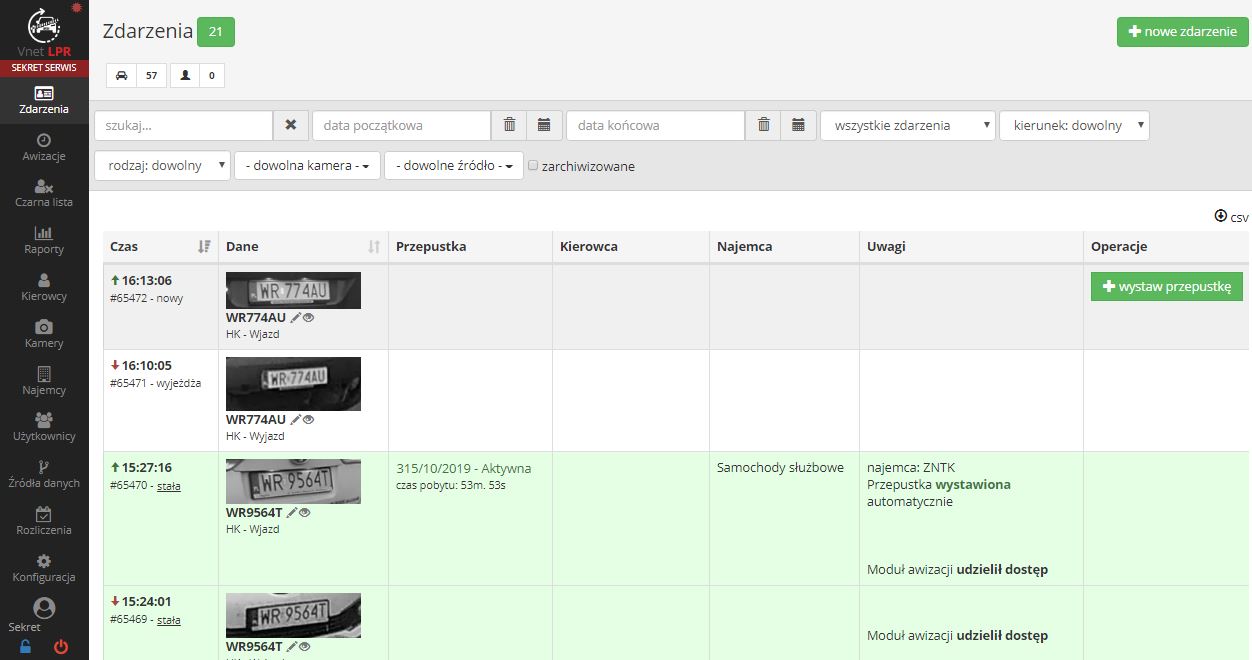View eye icon for event #65471
1252x660 pixels.
308,419
